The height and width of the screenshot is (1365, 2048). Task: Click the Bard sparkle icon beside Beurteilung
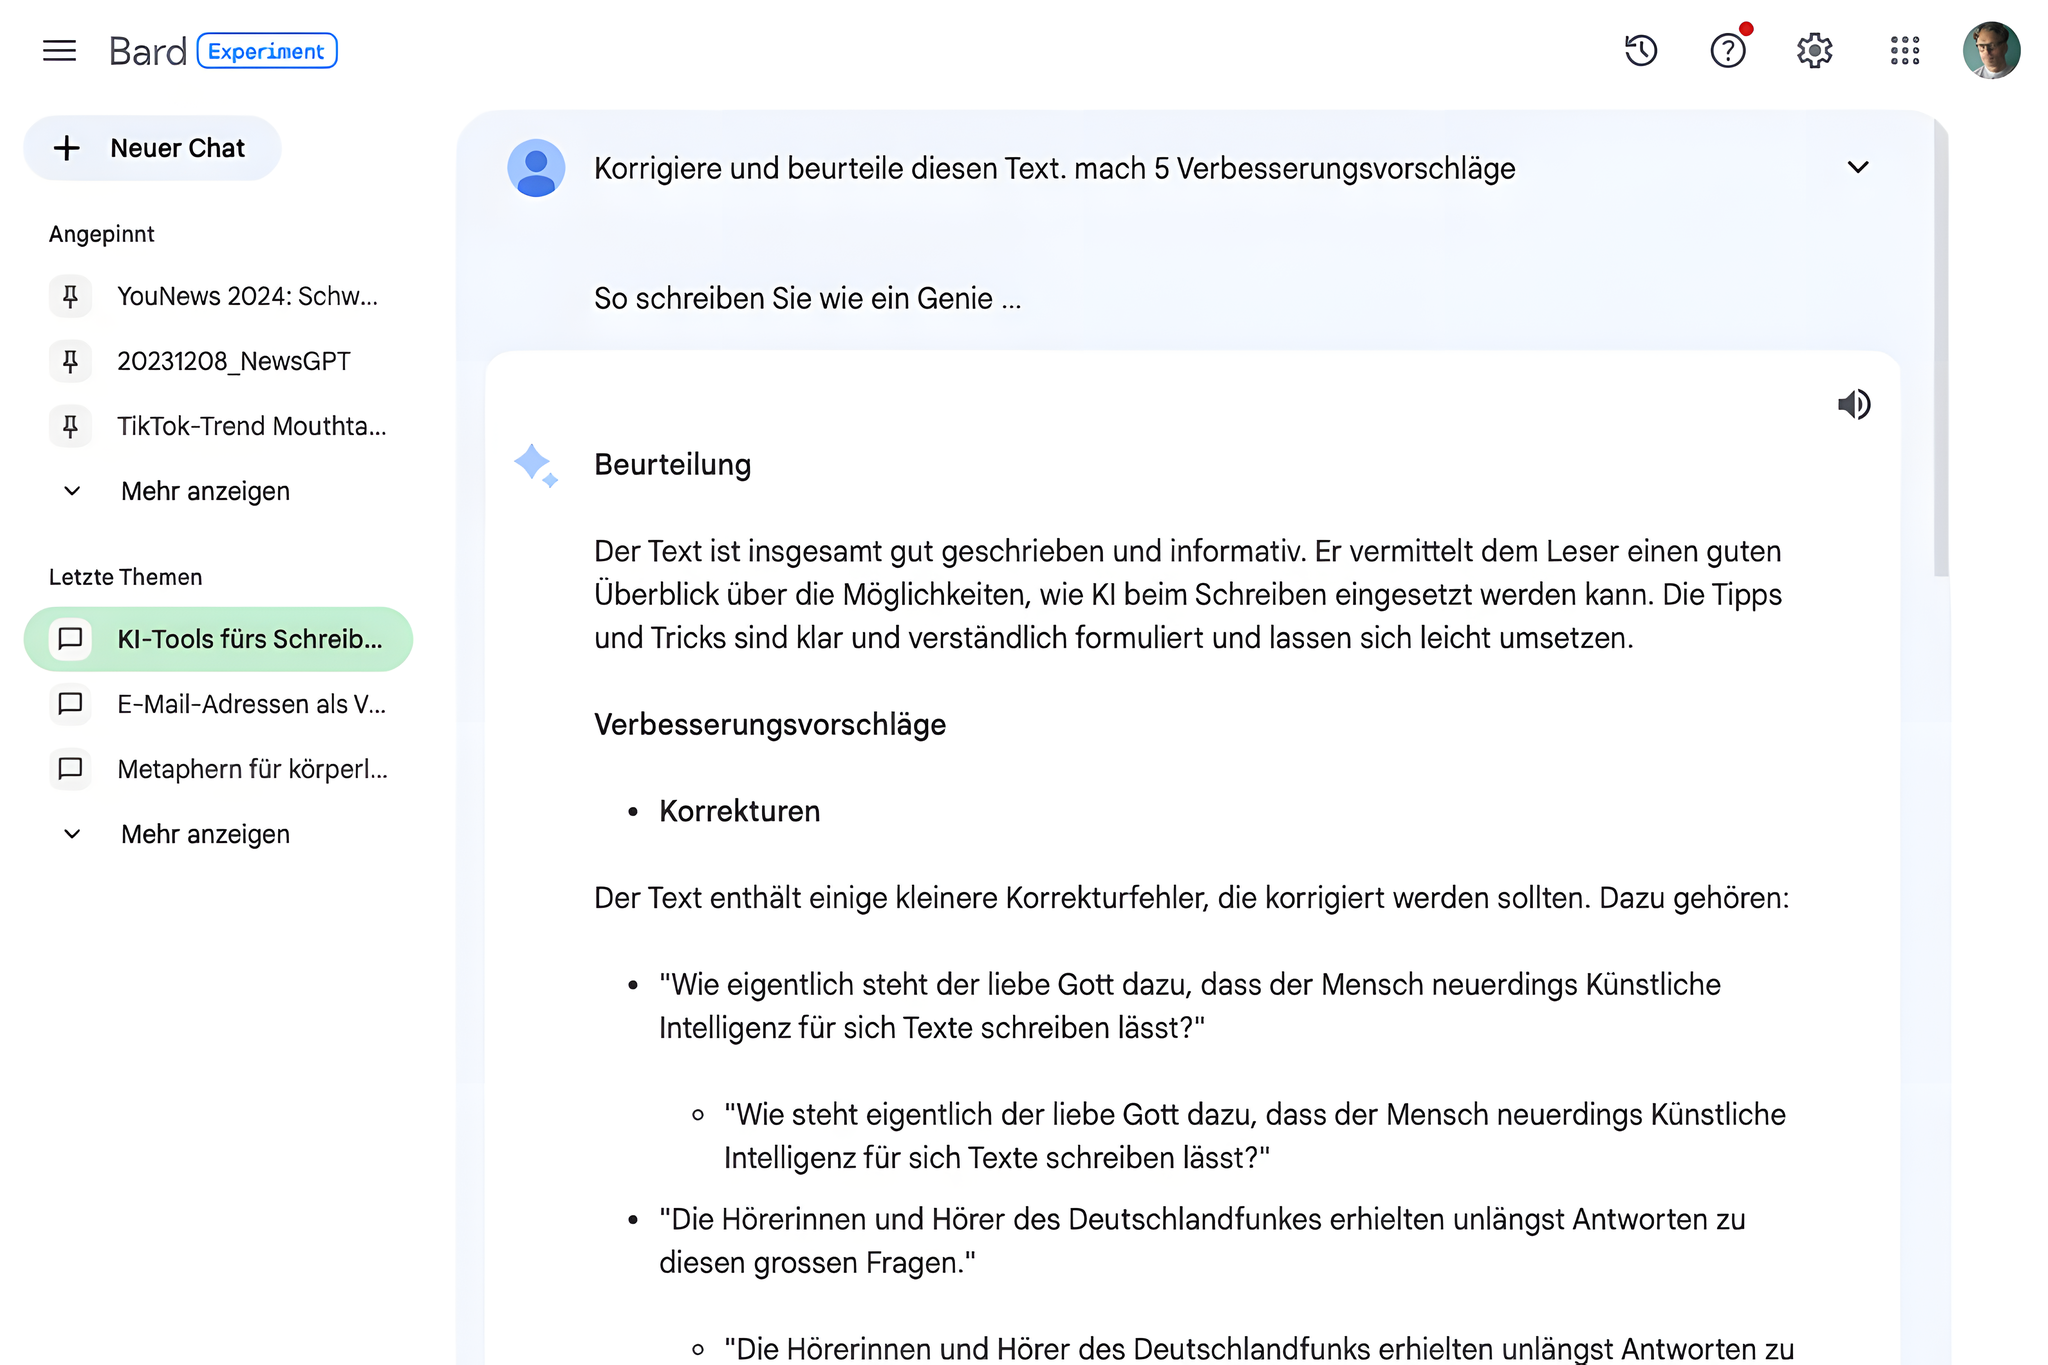(x=536, y=464)
